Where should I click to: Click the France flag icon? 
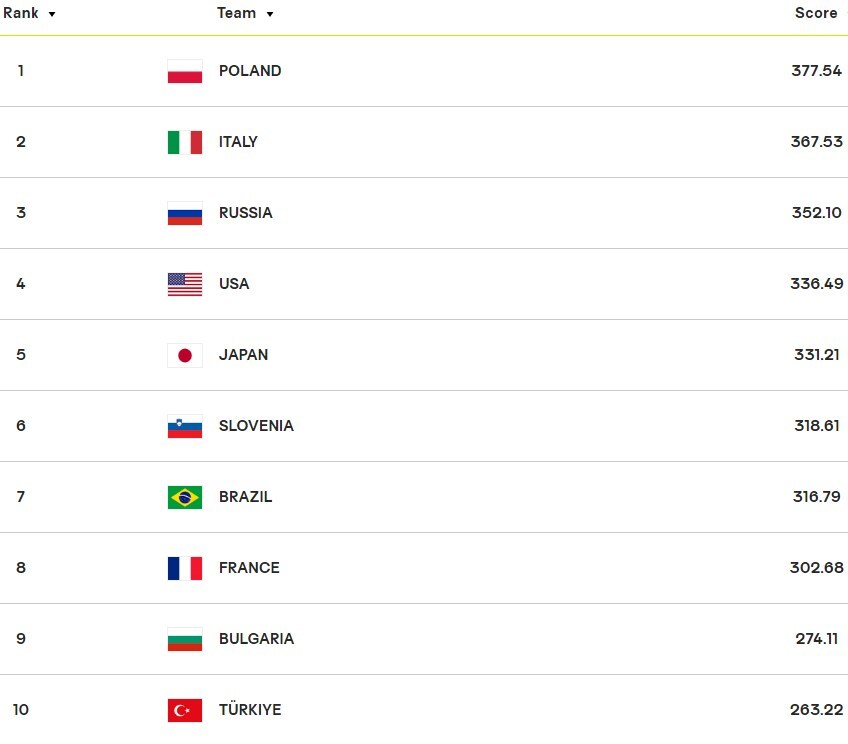point(185,568)
